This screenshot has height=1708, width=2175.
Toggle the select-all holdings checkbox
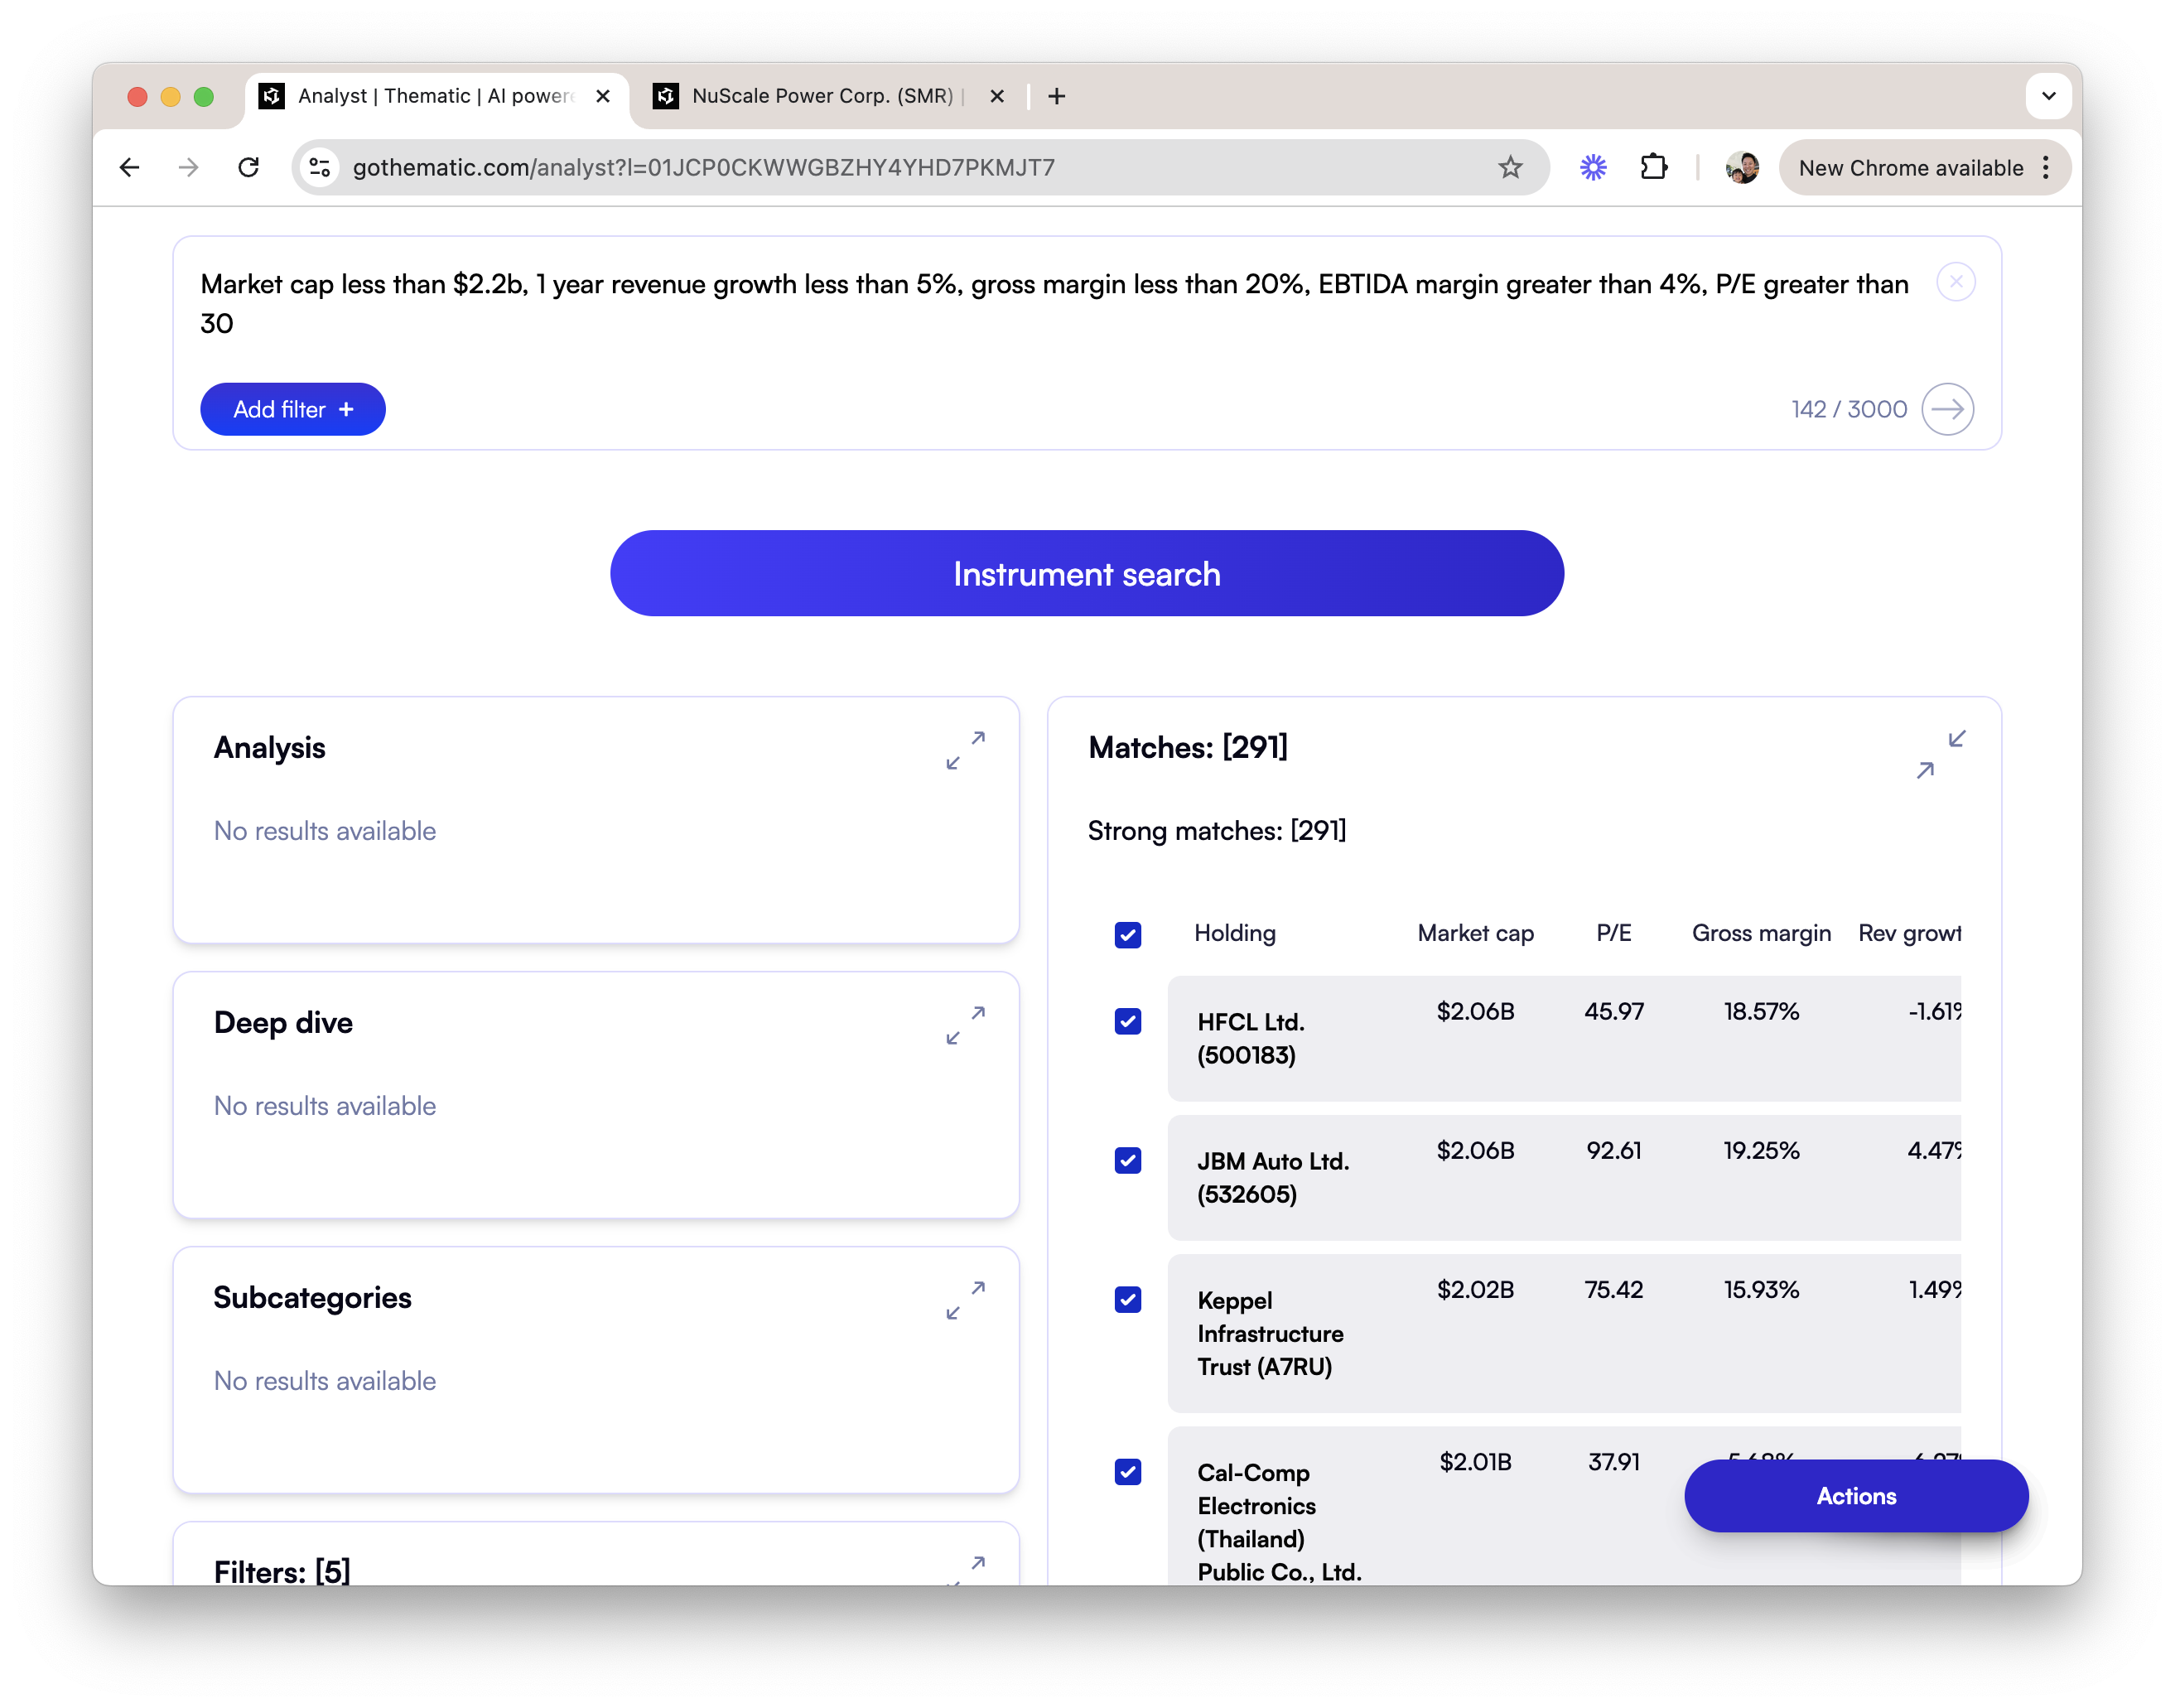pyautogui.click(x=1128, y=935)
